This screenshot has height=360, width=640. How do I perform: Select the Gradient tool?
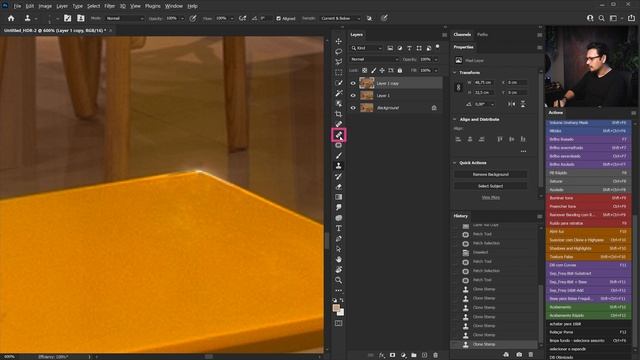pos(338,197)
